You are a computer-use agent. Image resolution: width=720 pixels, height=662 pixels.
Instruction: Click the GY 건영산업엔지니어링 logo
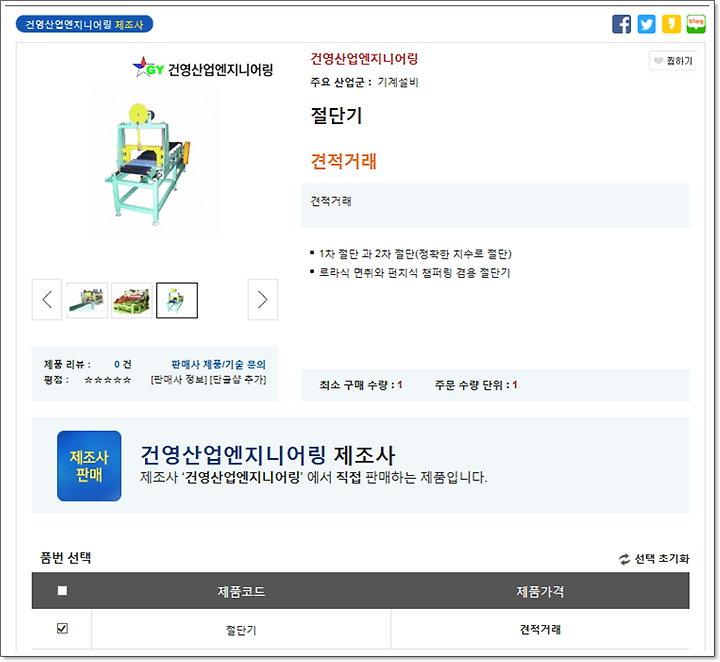tap(202, 69)
